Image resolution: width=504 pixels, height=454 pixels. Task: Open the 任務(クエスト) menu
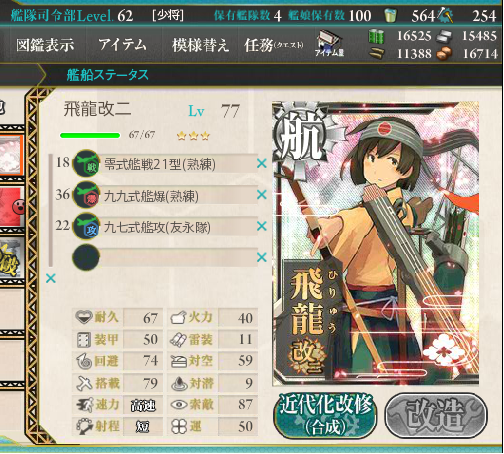point(274,45)
